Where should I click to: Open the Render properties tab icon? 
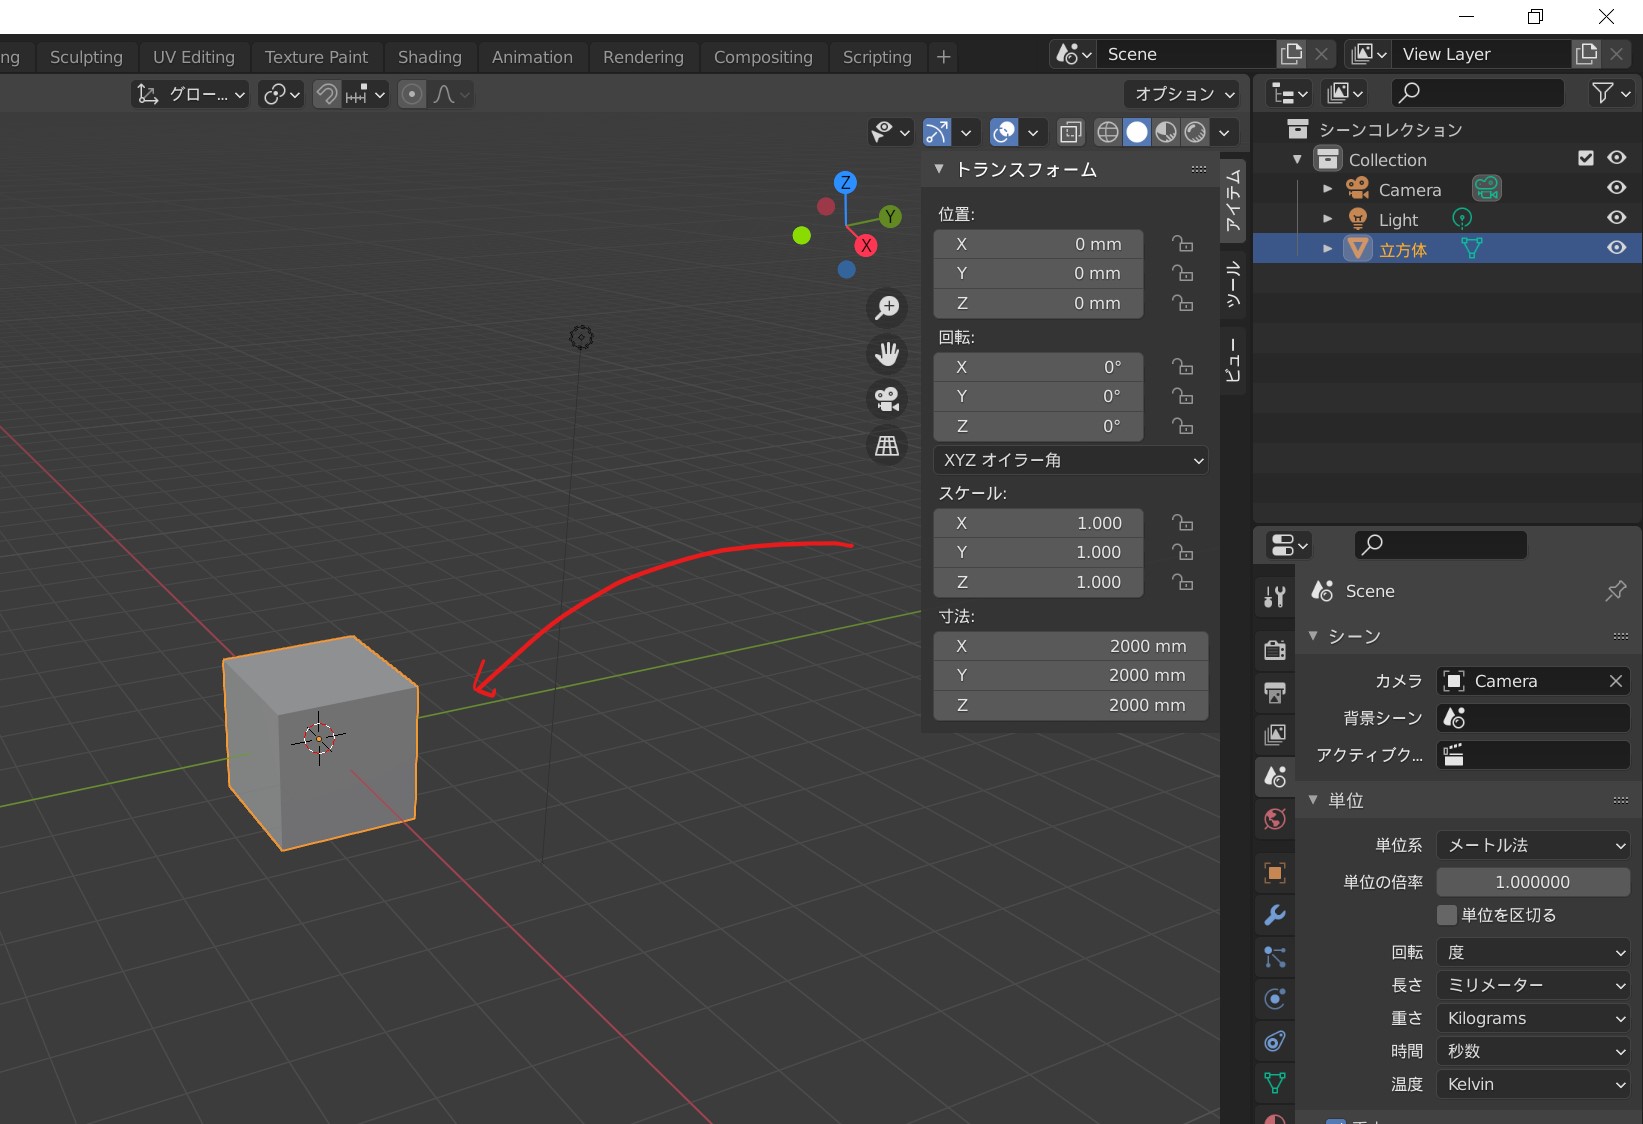click(x=1275, y=650)
